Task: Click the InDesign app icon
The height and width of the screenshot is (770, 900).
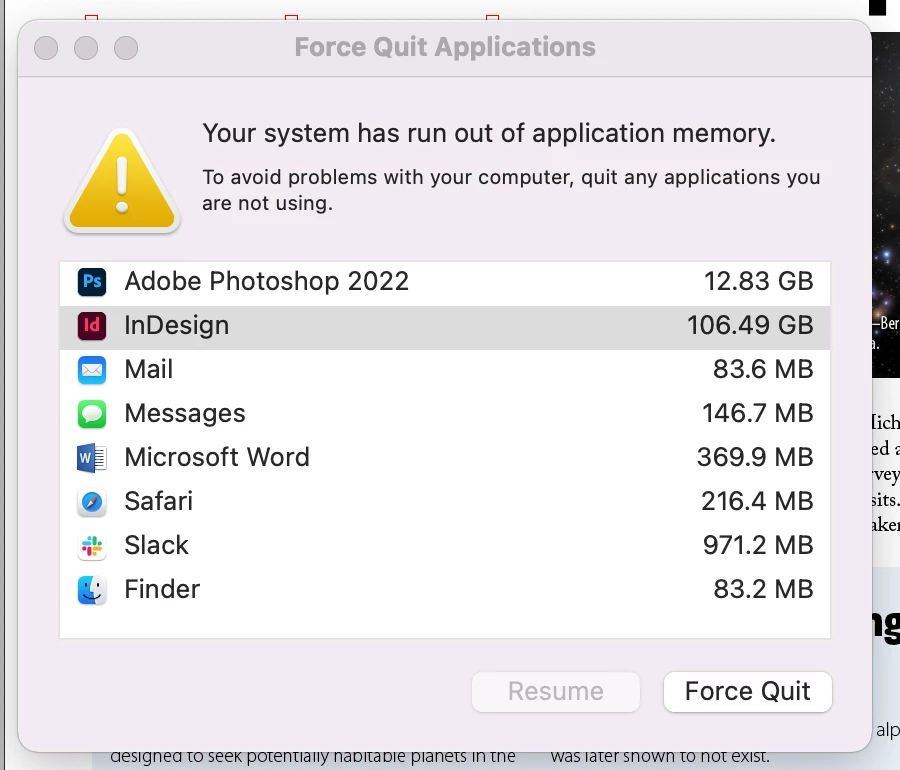Action: [92, 326]
